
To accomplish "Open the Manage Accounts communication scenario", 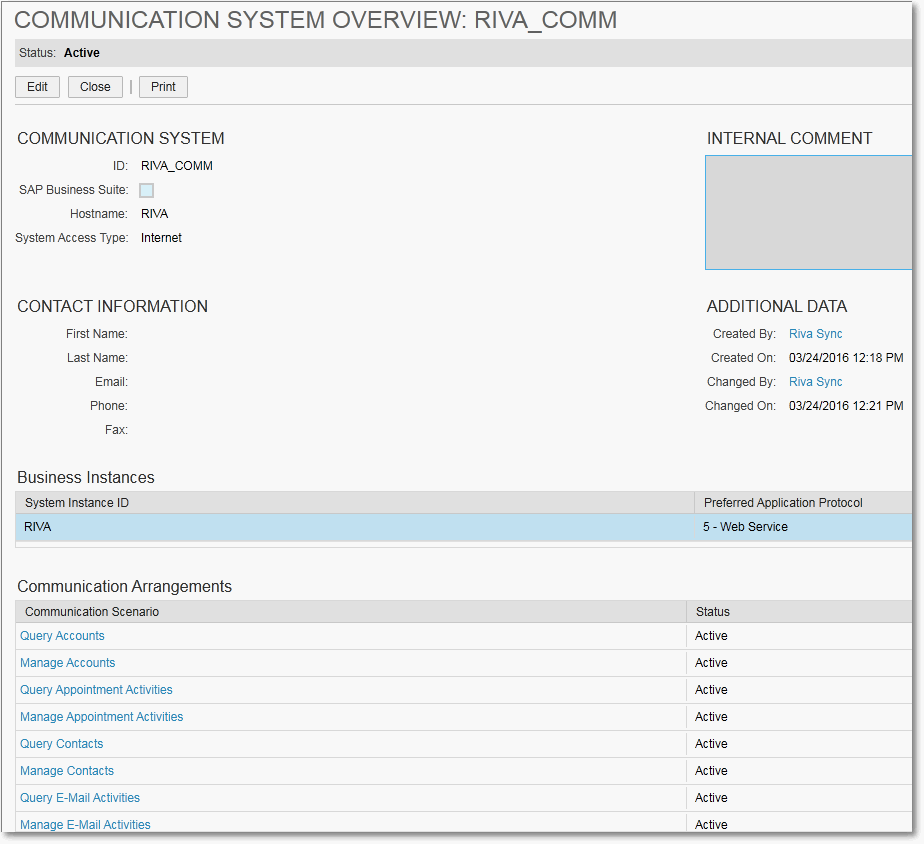I will coord(67,662).
